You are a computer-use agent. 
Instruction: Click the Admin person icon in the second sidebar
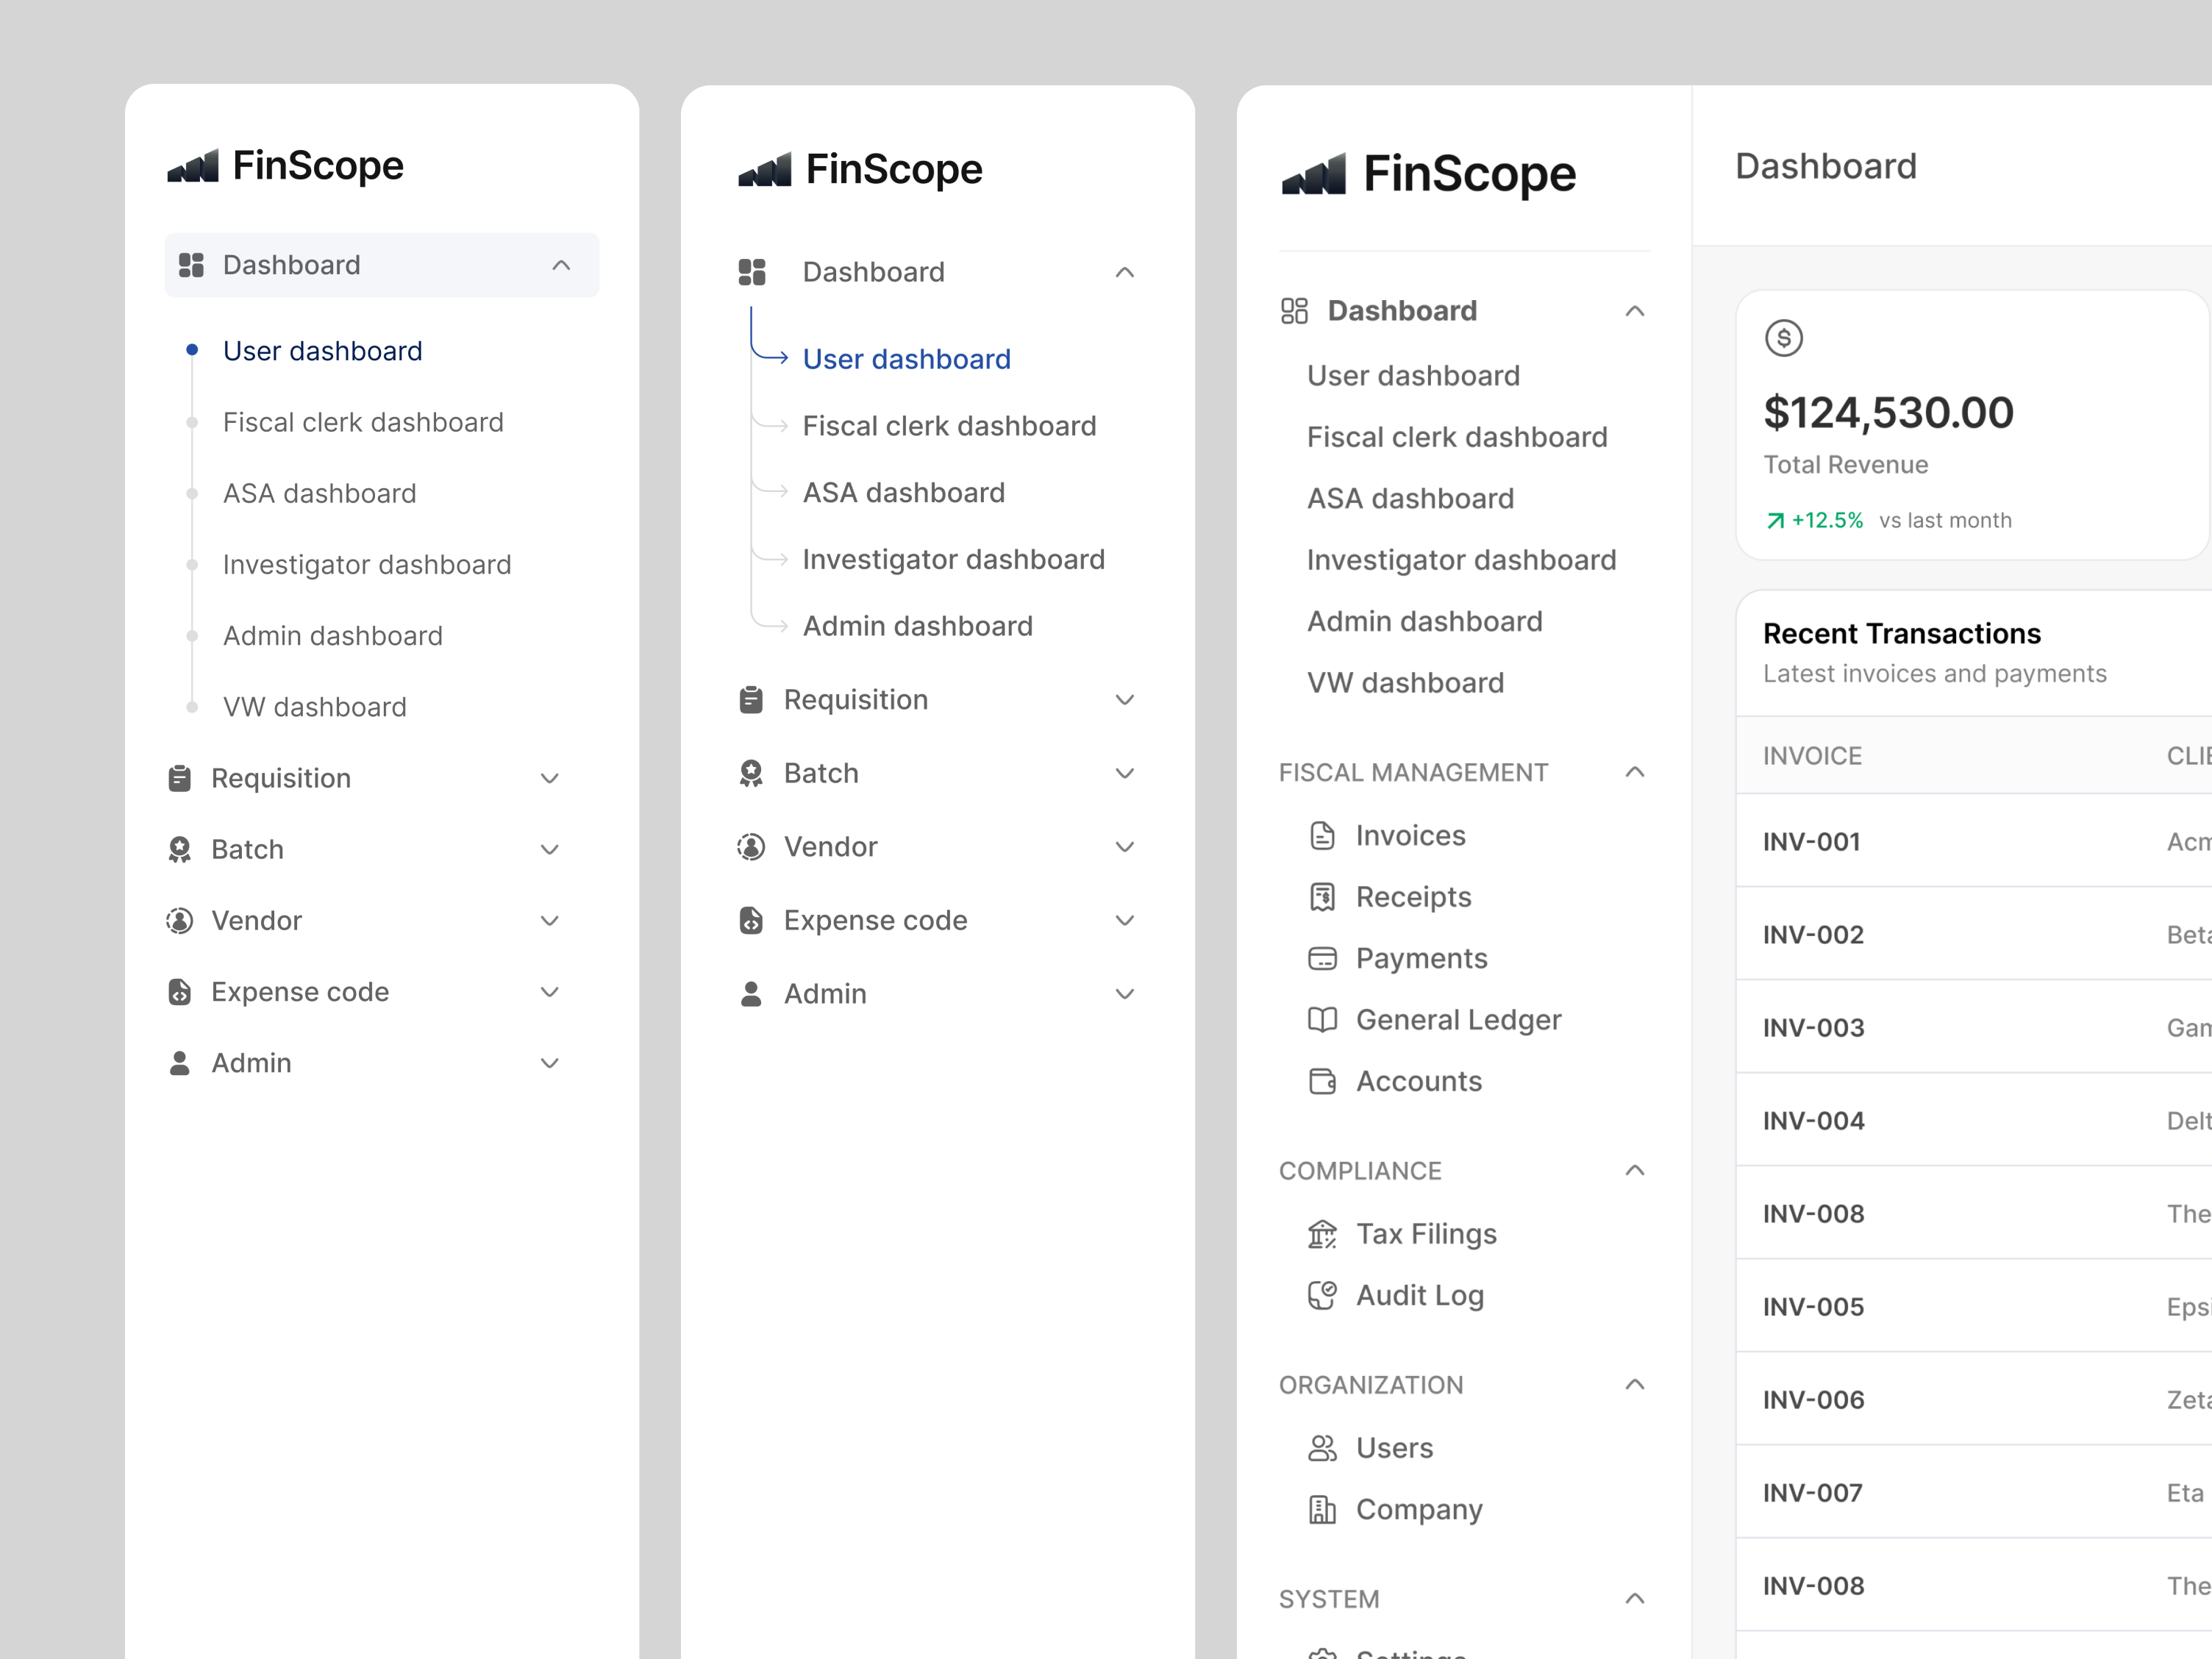pos(751,994)
